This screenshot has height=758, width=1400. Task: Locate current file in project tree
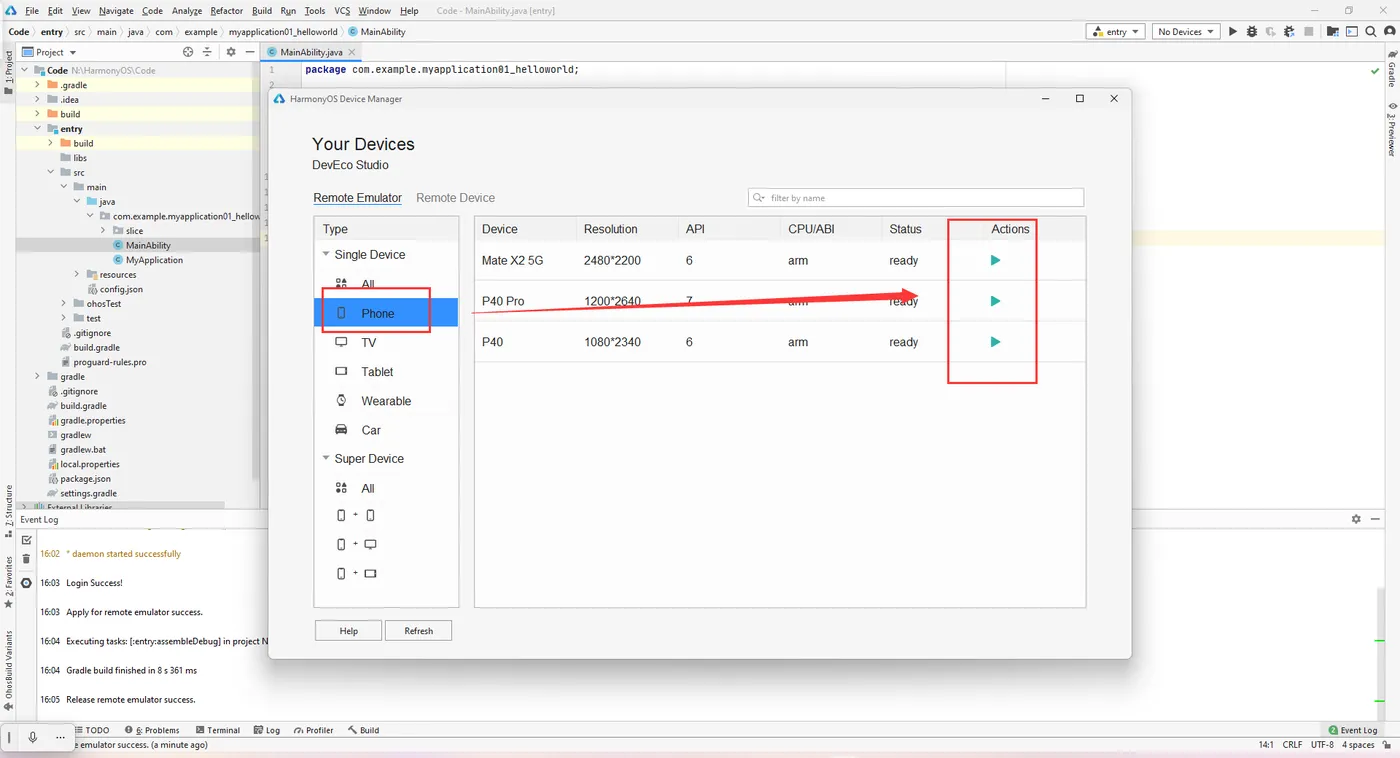click(188, 52)
